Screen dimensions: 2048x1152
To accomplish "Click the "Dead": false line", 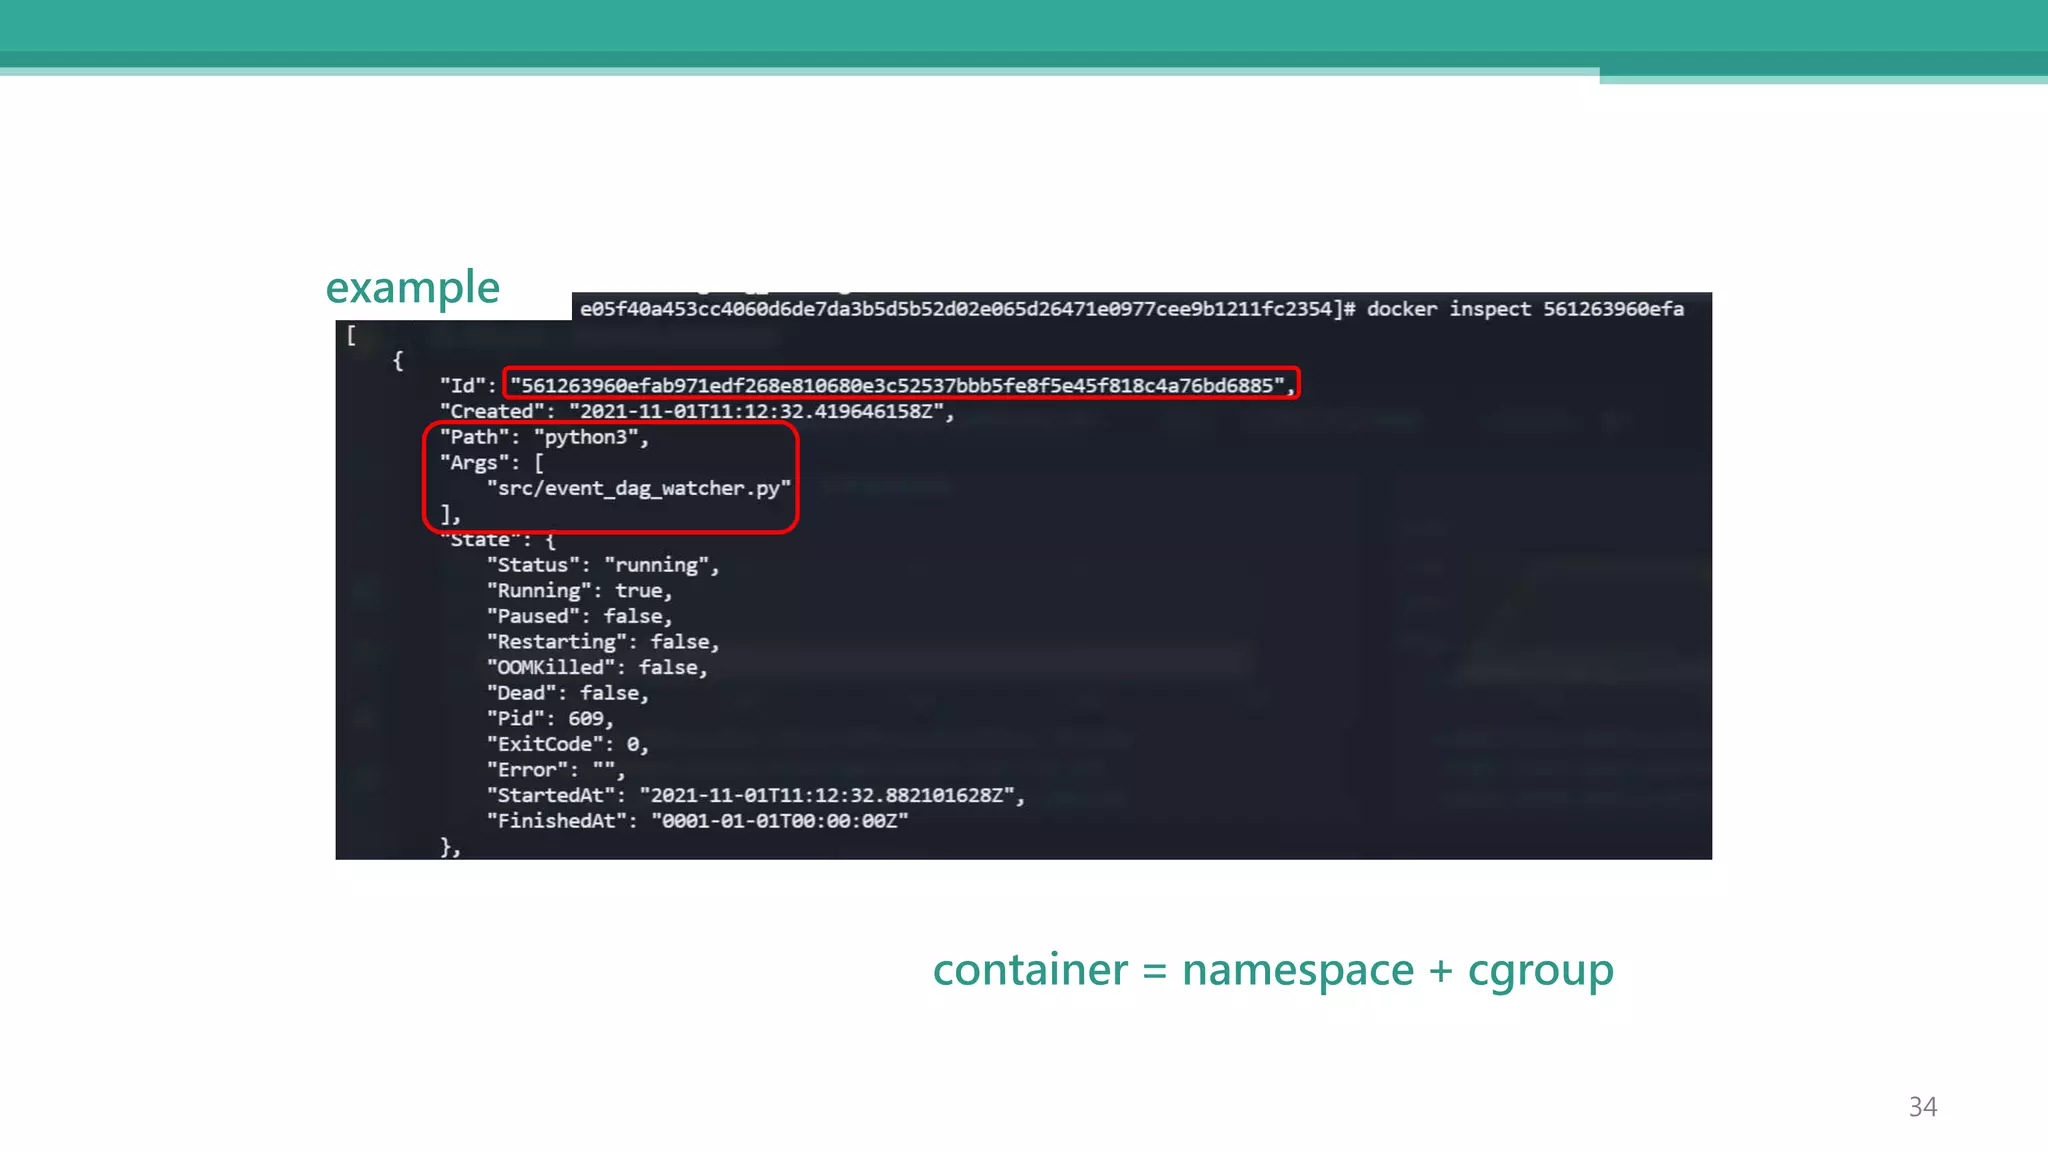I will pos(568,693).
